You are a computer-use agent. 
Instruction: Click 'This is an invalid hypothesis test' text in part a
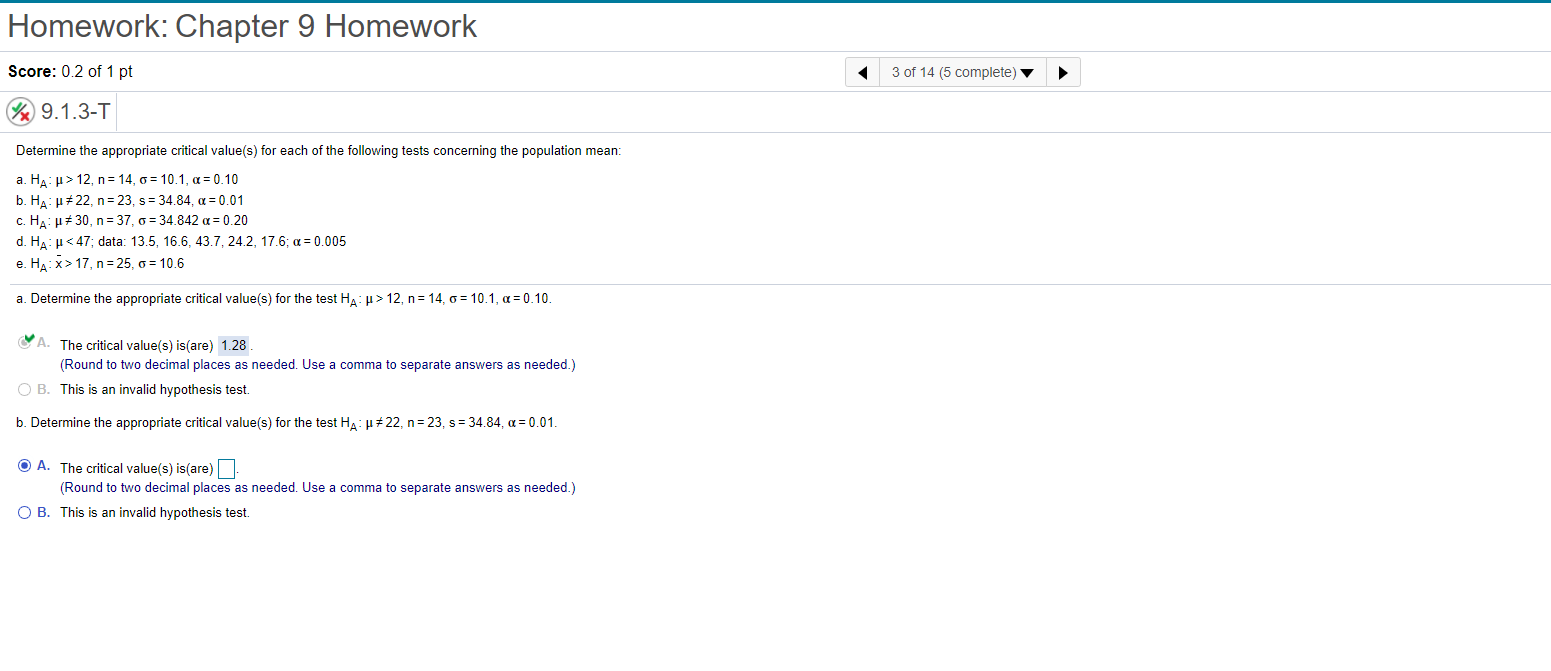tap(153, 389)
